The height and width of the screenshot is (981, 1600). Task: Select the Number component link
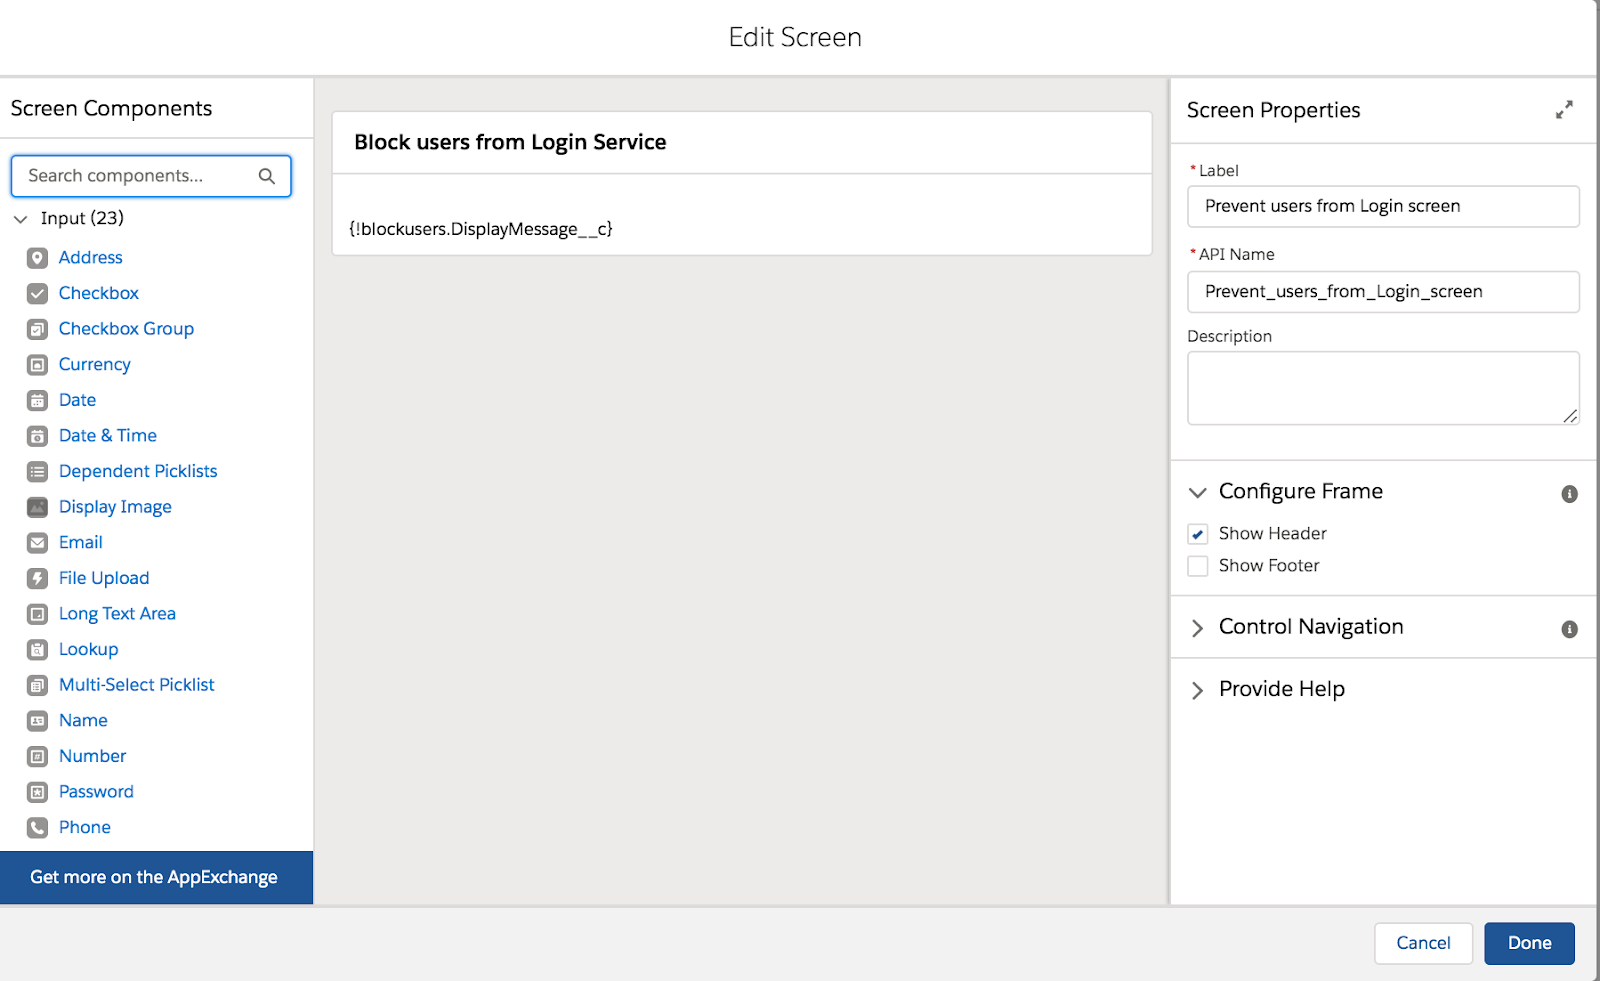pos(93,756)
